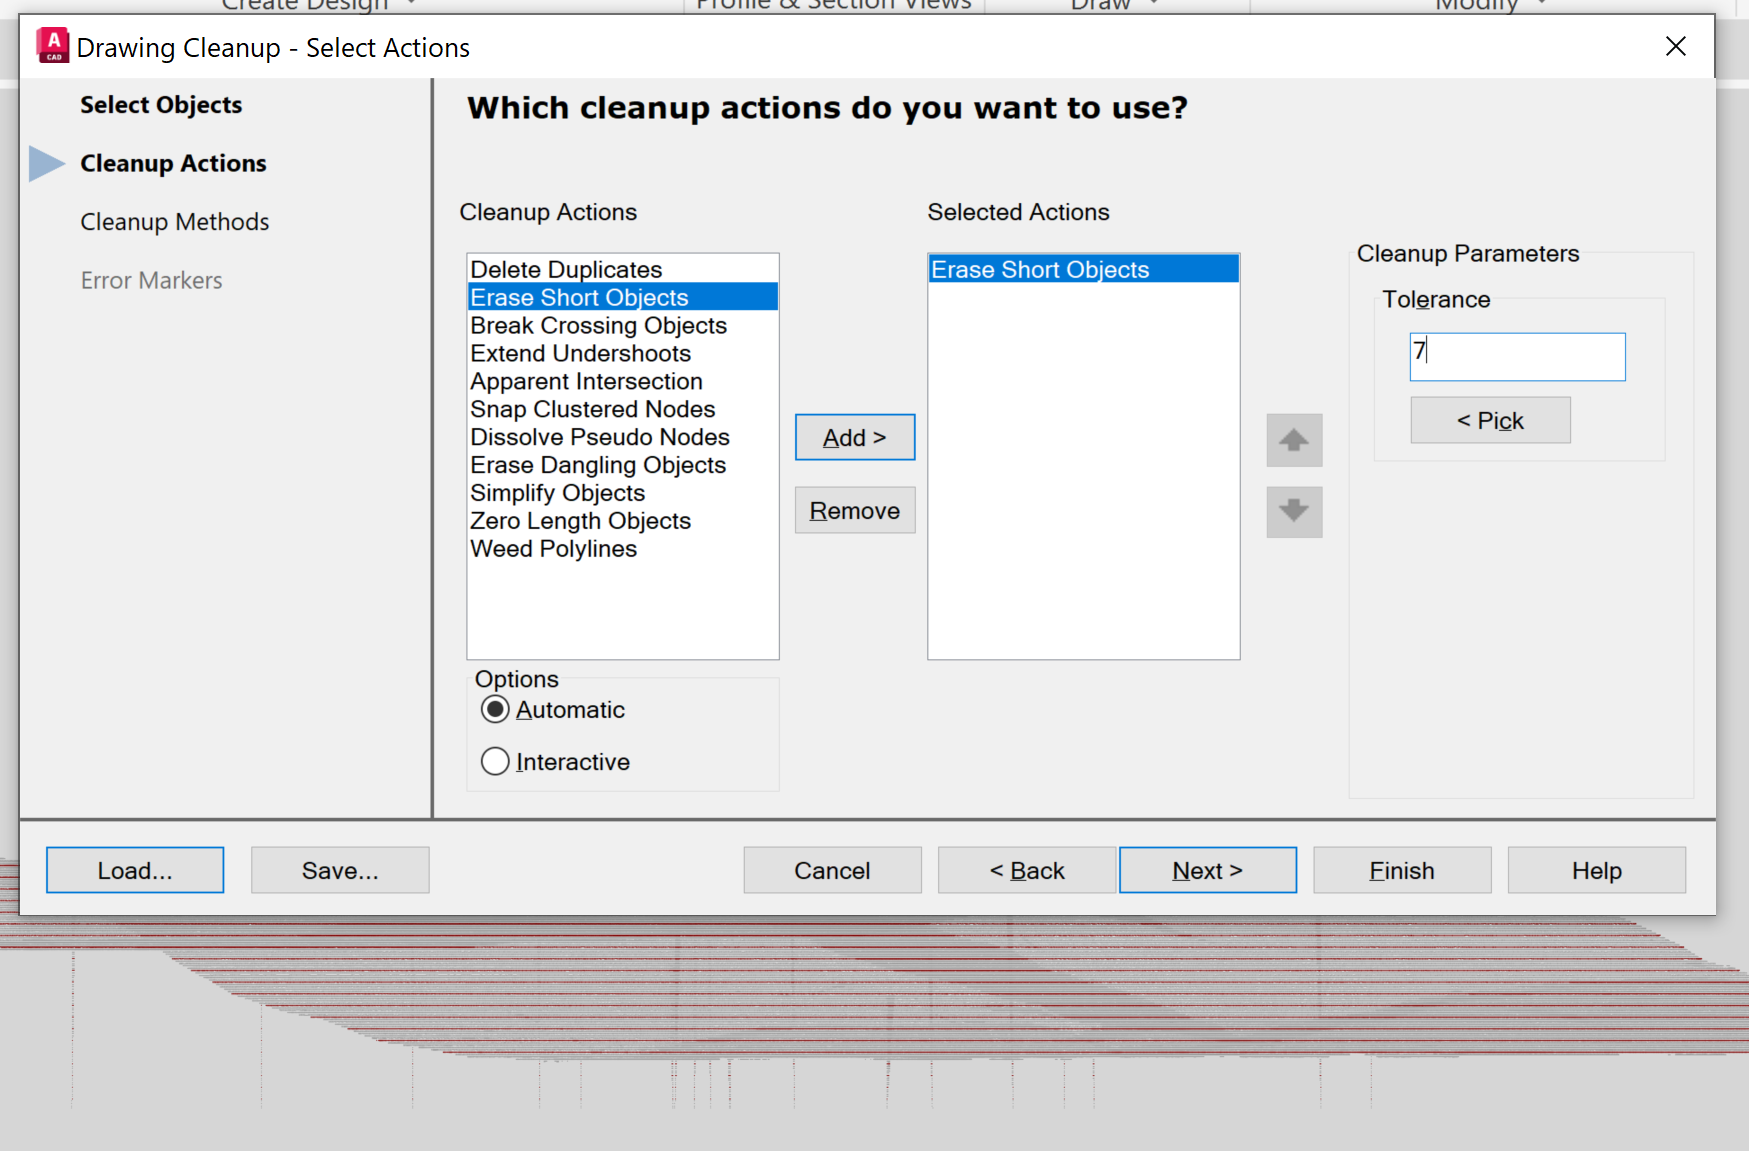Select Erase Dangling Objects action
Image resolution: width=1749 pixels, height=1151 pixels.
point(622,466)
